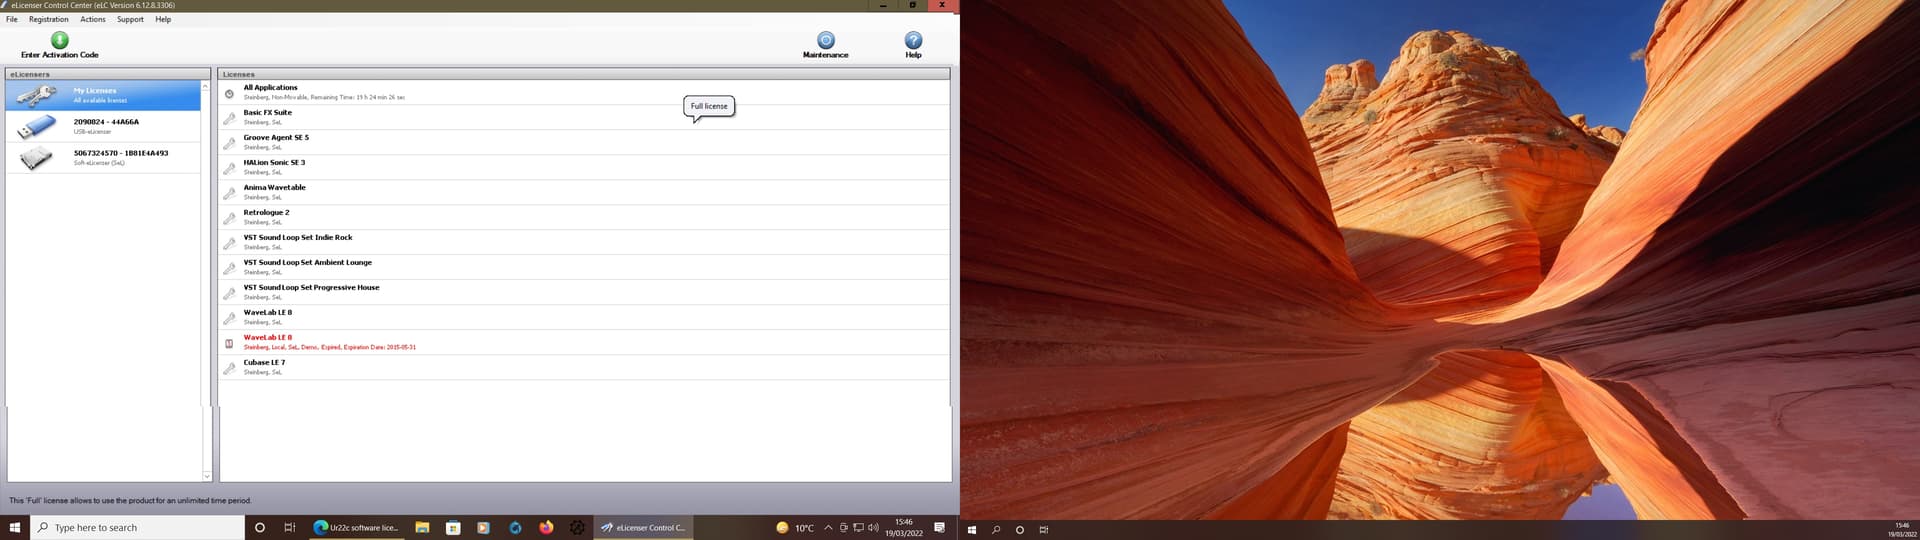Screen dimensions: 1920x540
Task: Click the My Licenses label text
Action: click(95, 91)
